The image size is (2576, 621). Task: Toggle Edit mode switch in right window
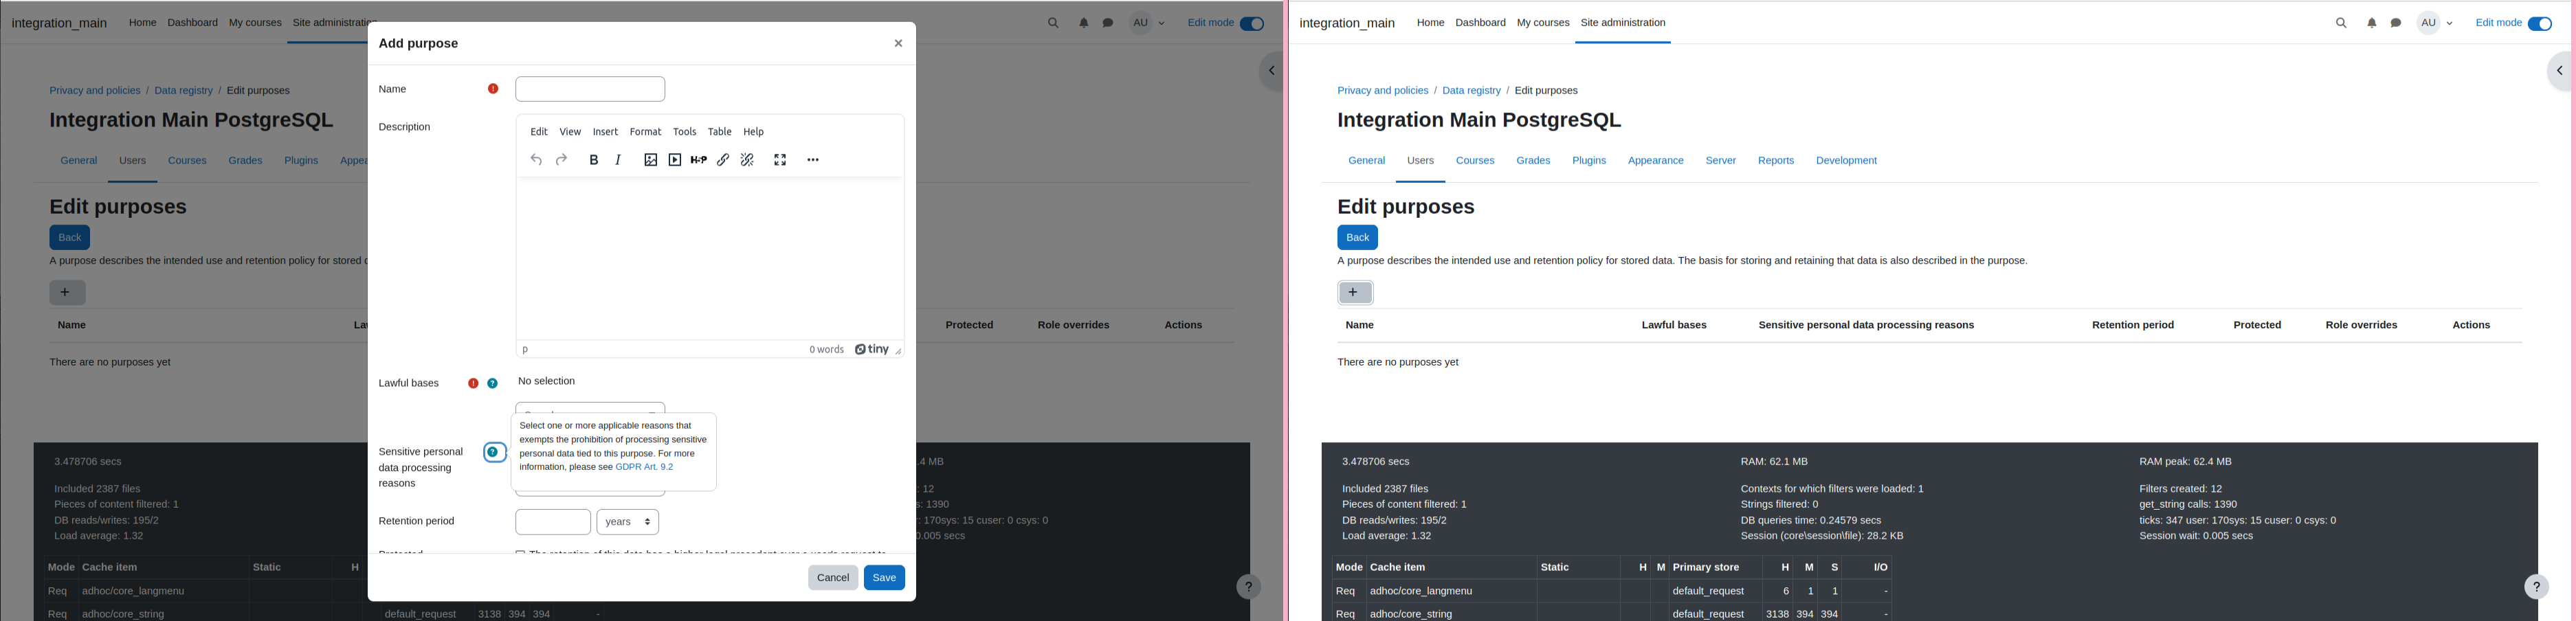coord(2540,24)
